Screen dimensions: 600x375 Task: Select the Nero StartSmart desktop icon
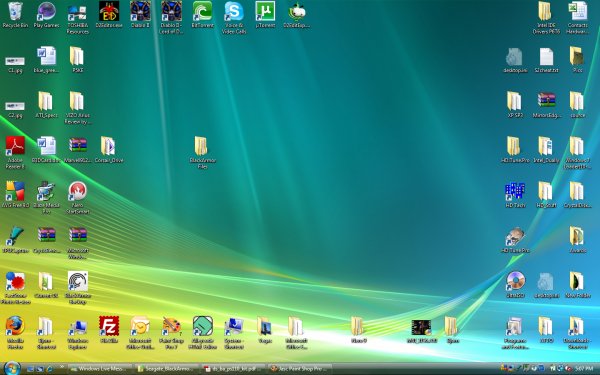click(x=78, y=197)
